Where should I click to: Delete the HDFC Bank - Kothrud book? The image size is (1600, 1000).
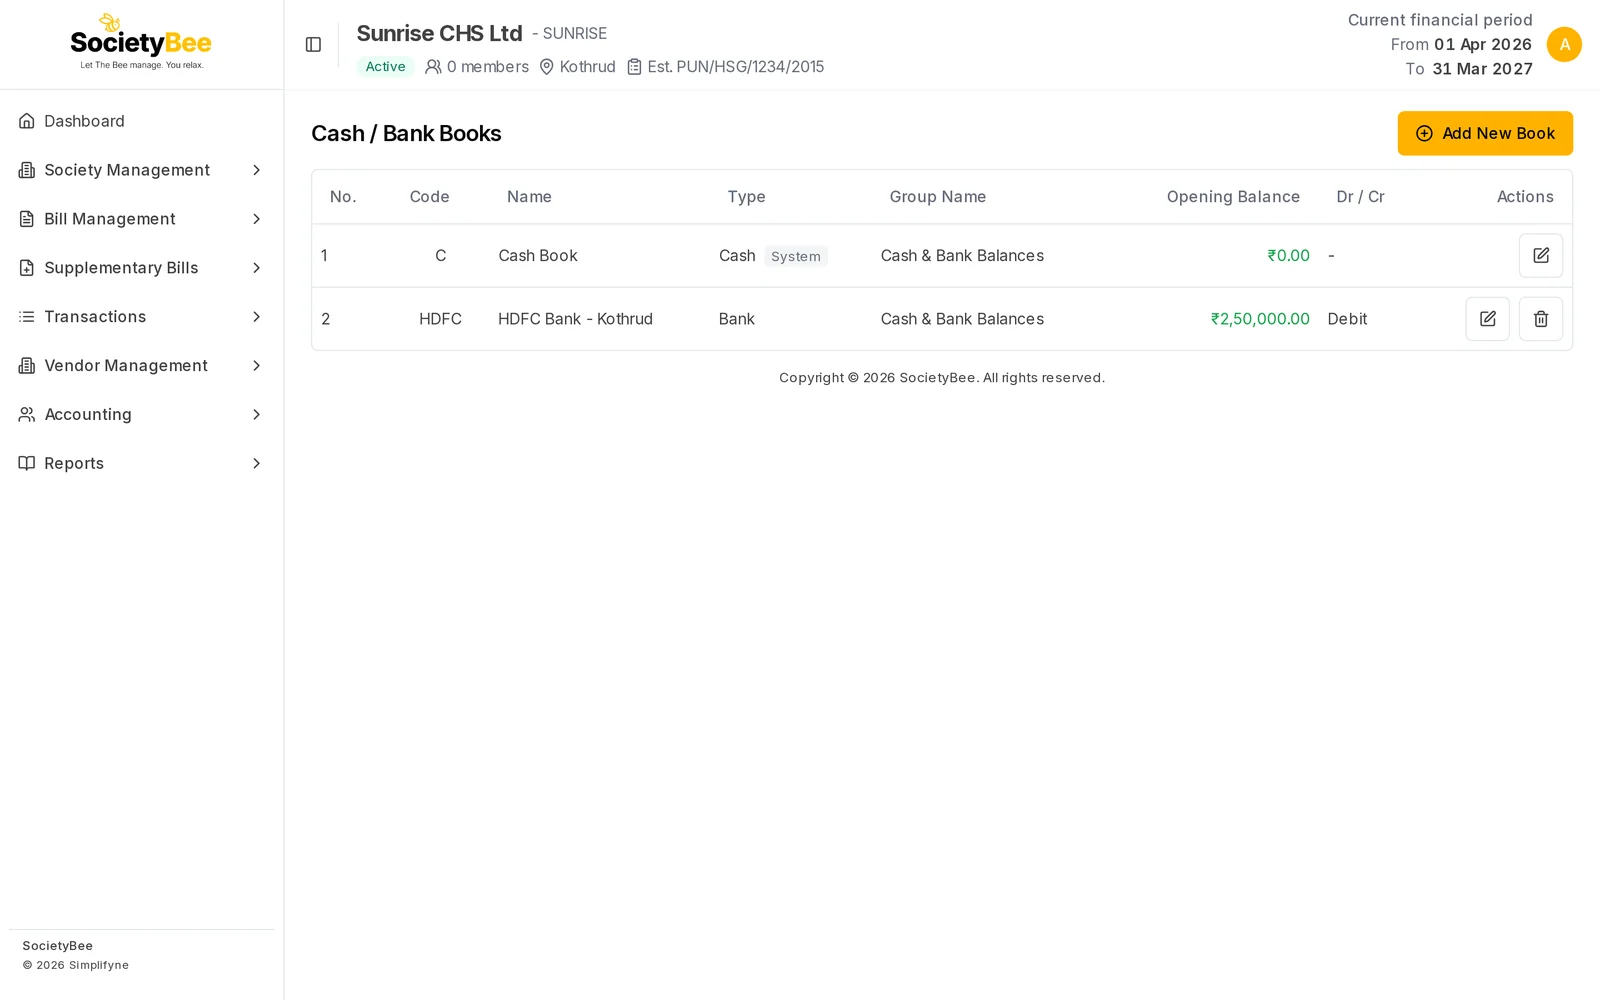click(x=1540, y=319)
